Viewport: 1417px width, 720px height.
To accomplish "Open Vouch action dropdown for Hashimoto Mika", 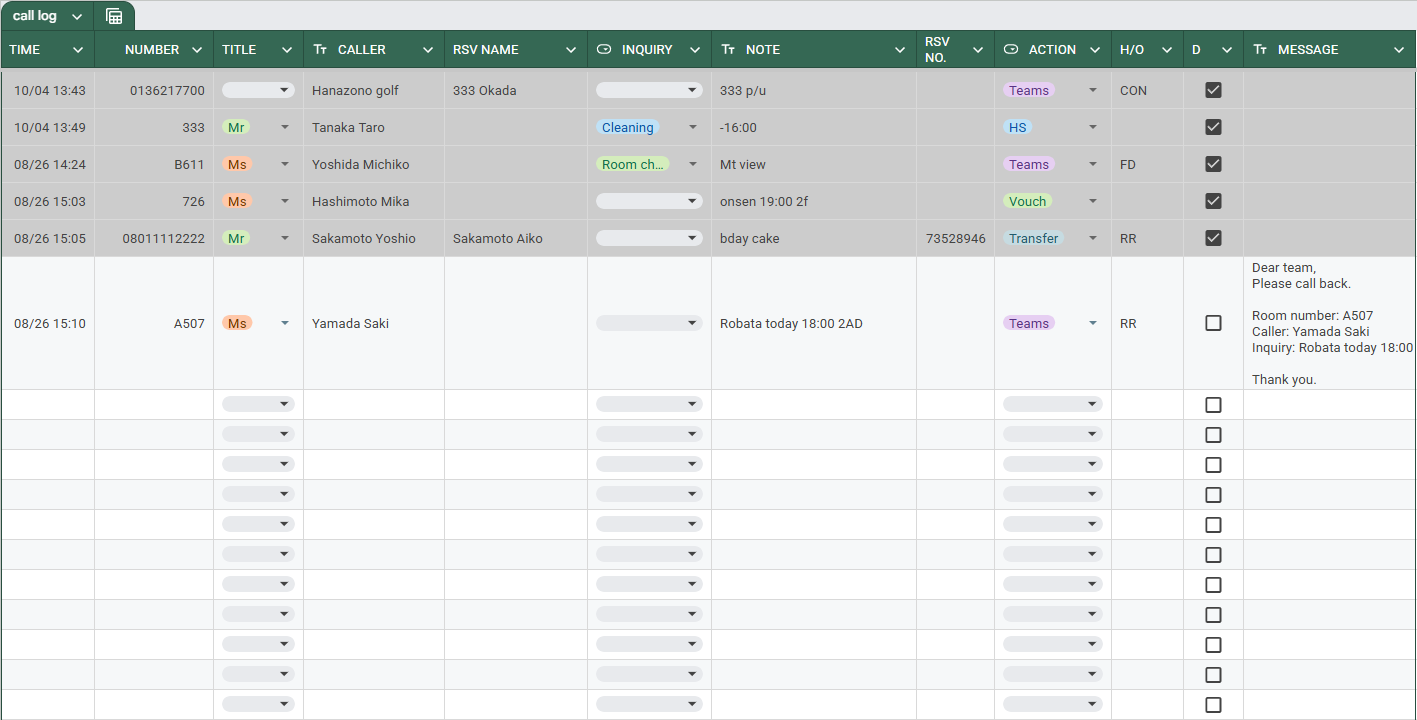I will [1093, 201].
